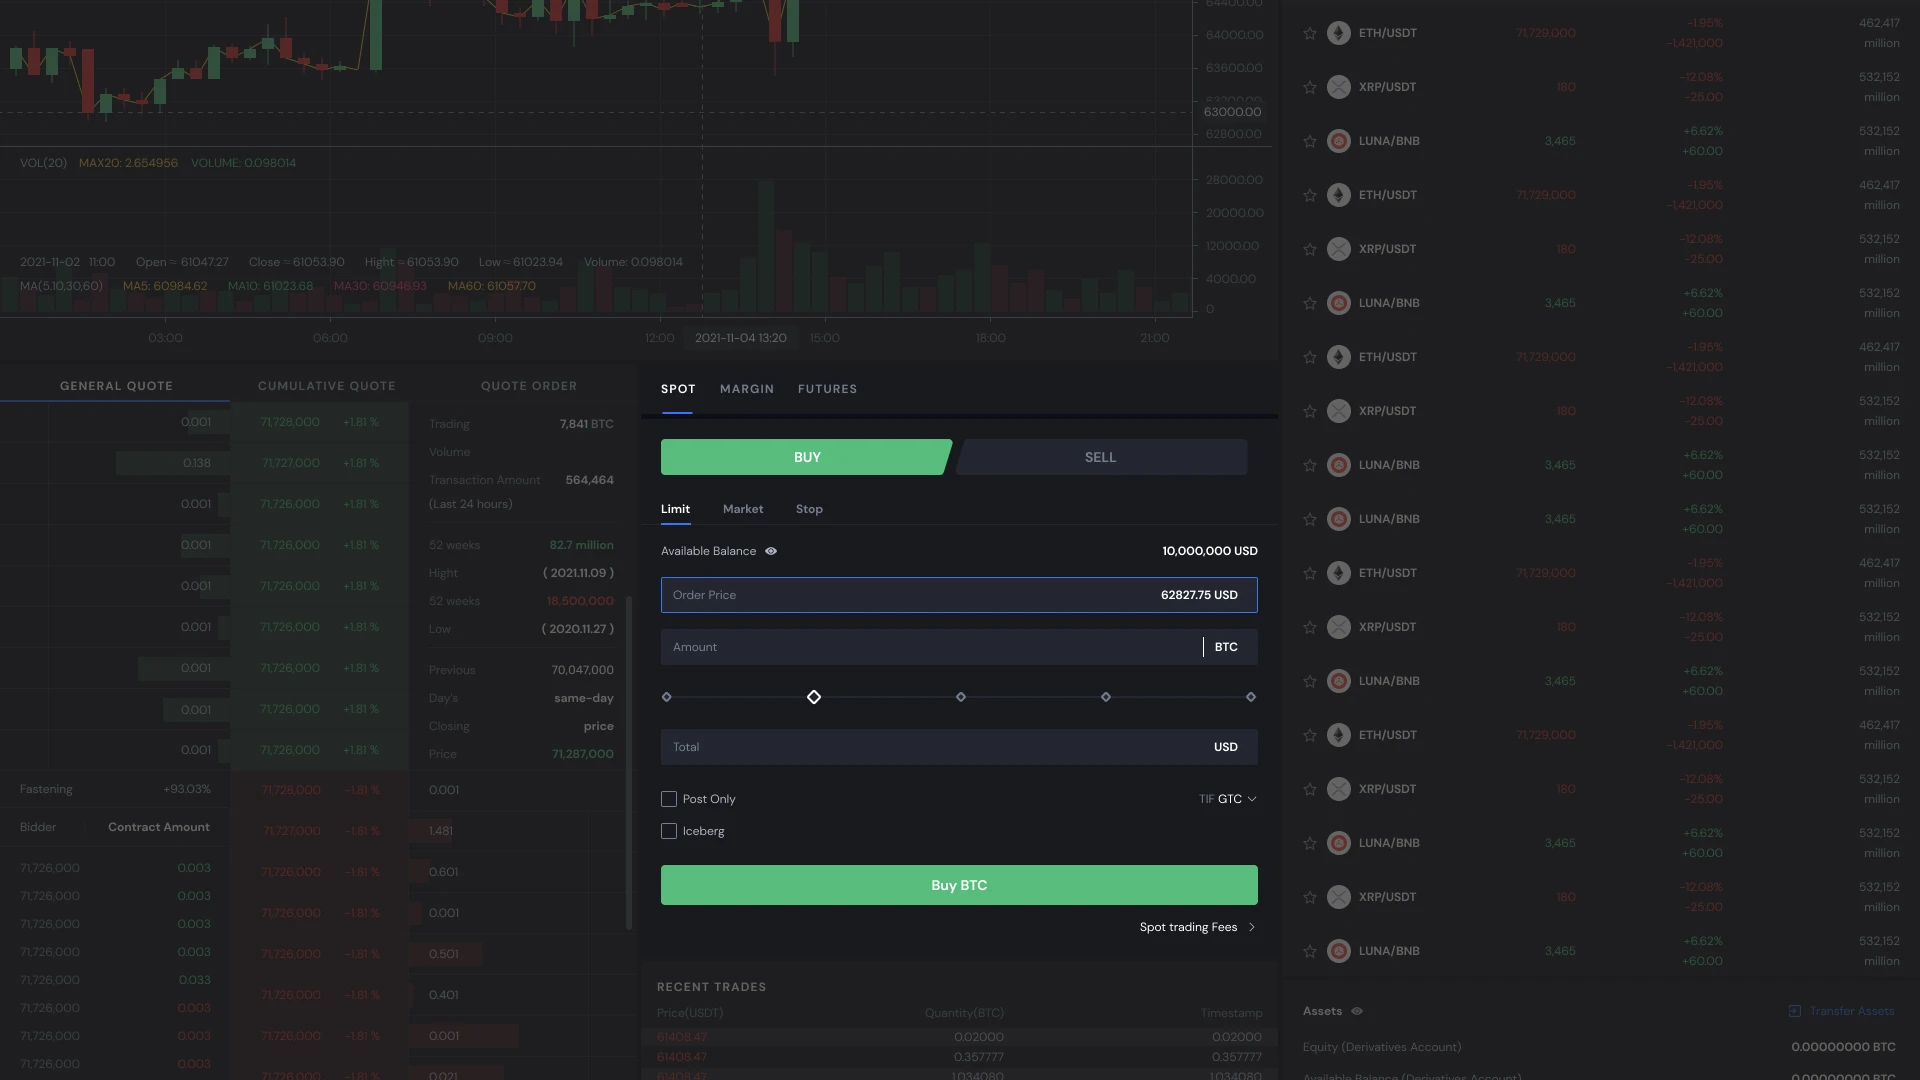Image resolution: width=1920 pixels, height=1080 pixels.
Task: Click the topmost XRP/USDT coin icon
Action: coord(1339,87)
